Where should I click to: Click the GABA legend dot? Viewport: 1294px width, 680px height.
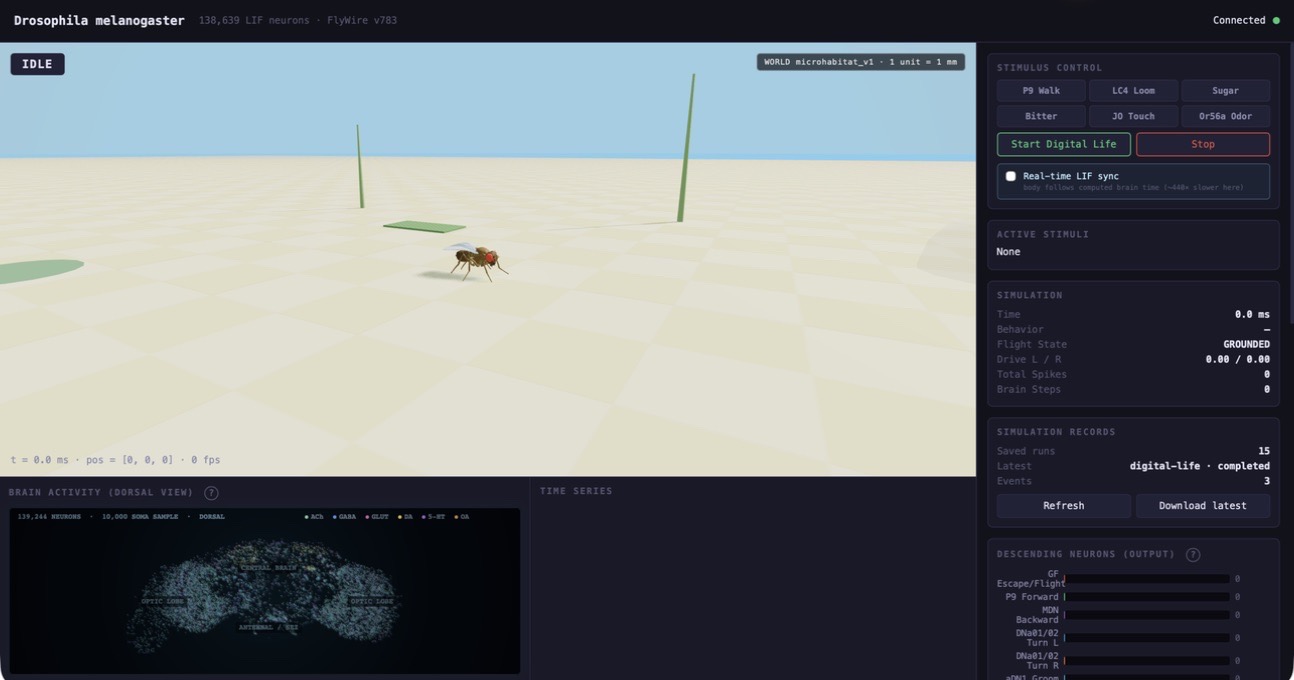335,517
